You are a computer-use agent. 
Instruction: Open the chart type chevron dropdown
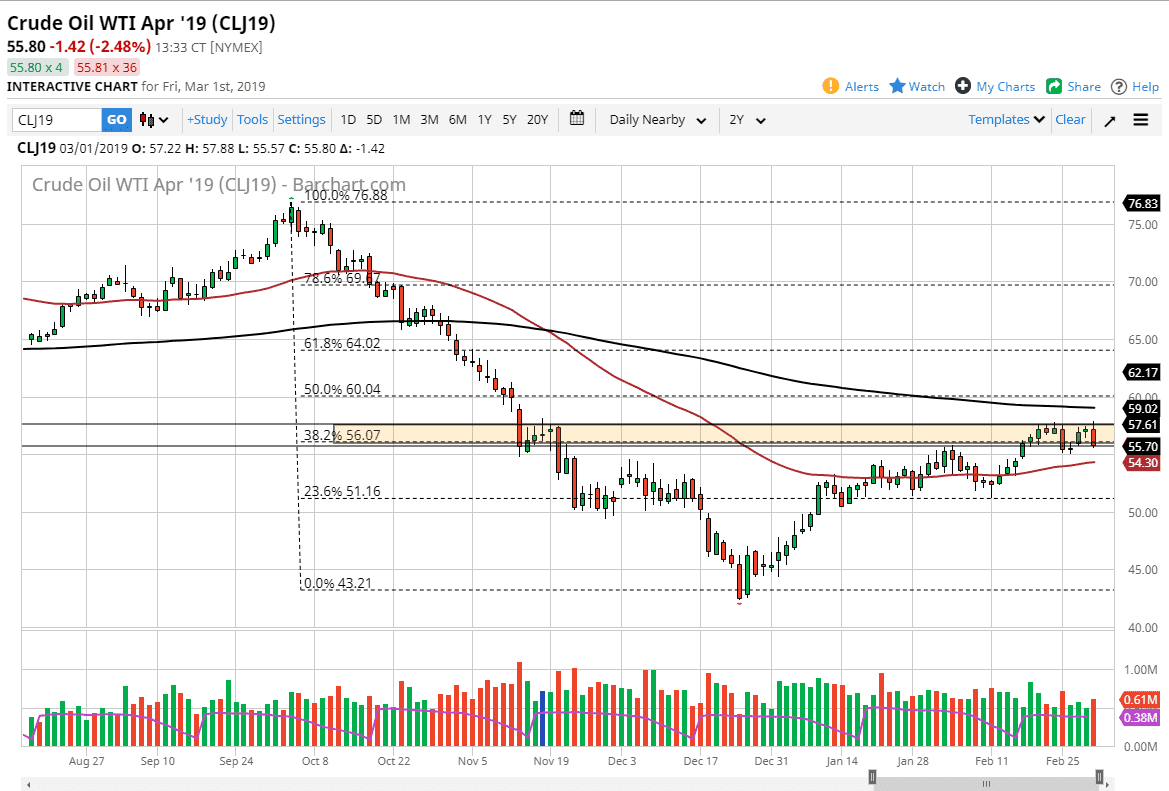click(x=163, y=119)
